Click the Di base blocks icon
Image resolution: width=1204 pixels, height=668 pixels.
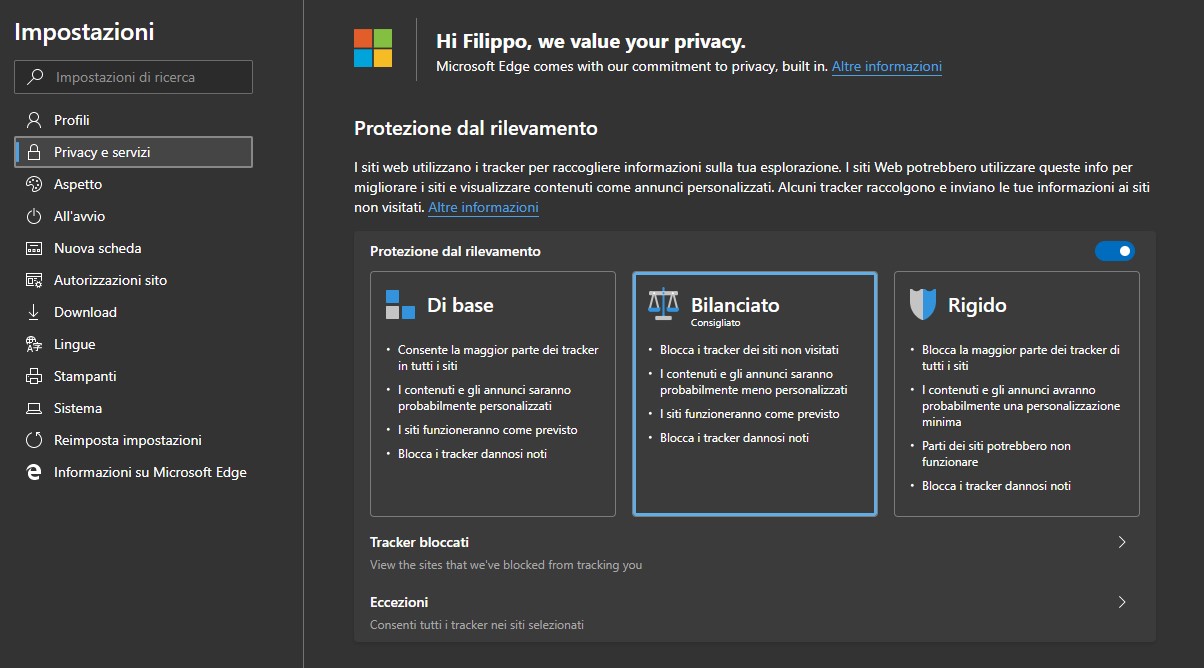tap(400, 304)
